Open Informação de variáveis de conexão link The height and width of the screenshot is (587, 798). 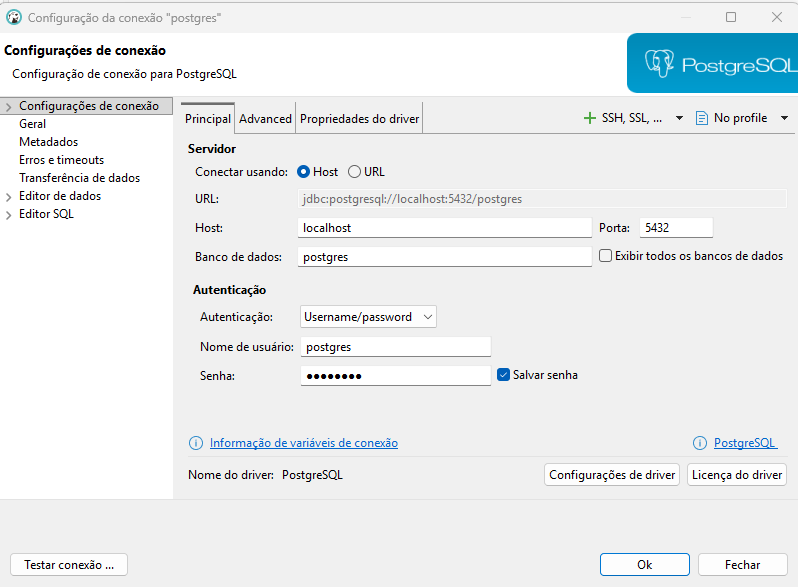pyautogui.click(x=304, y=443)
